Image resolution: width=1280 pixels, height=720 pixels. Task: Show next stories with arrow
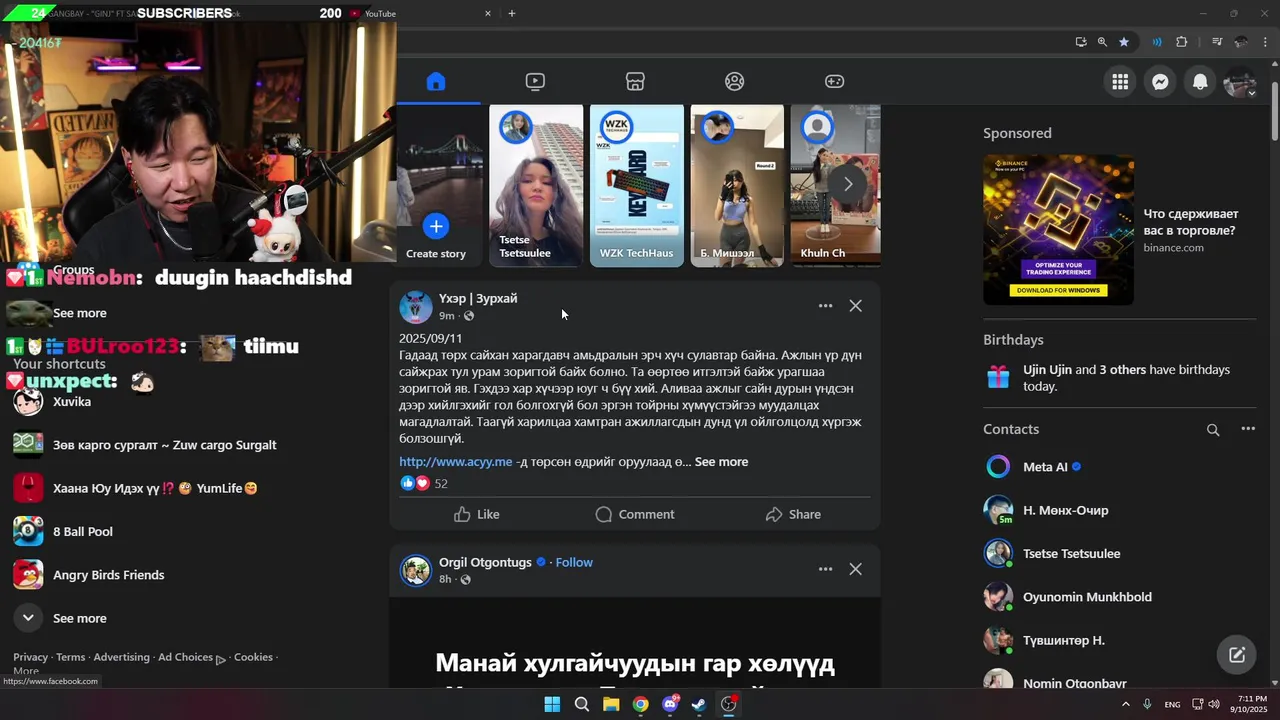pyautogui.click(x=847, y=185)
